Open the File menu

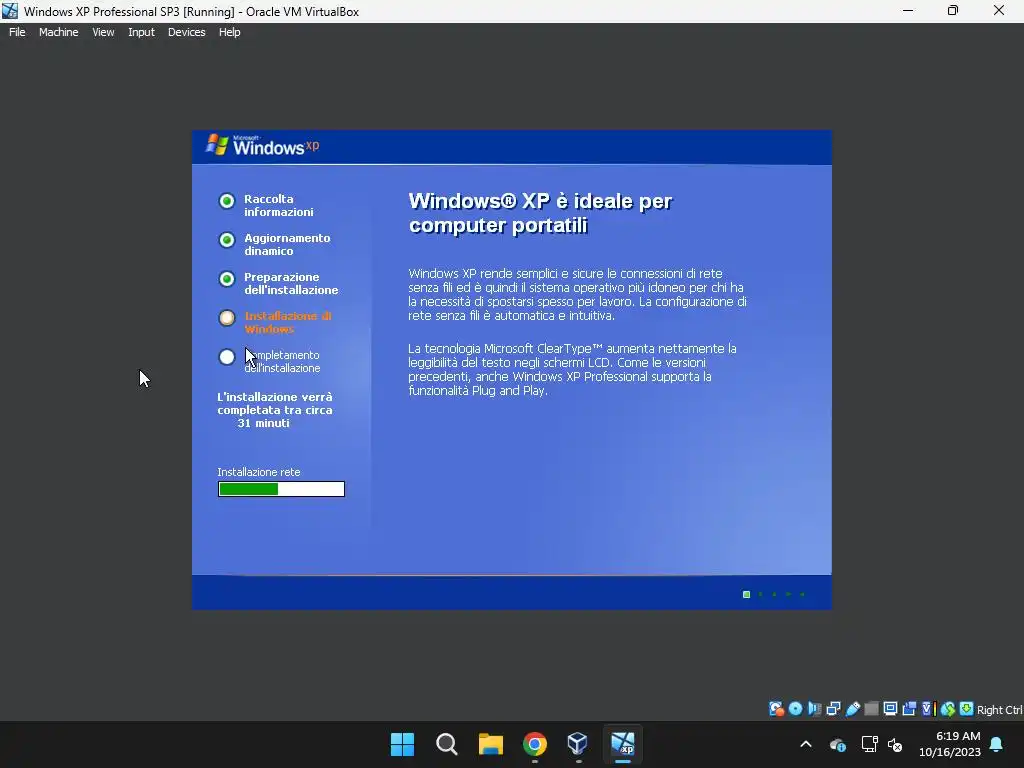pyautogui.click(x=17, y=32)
